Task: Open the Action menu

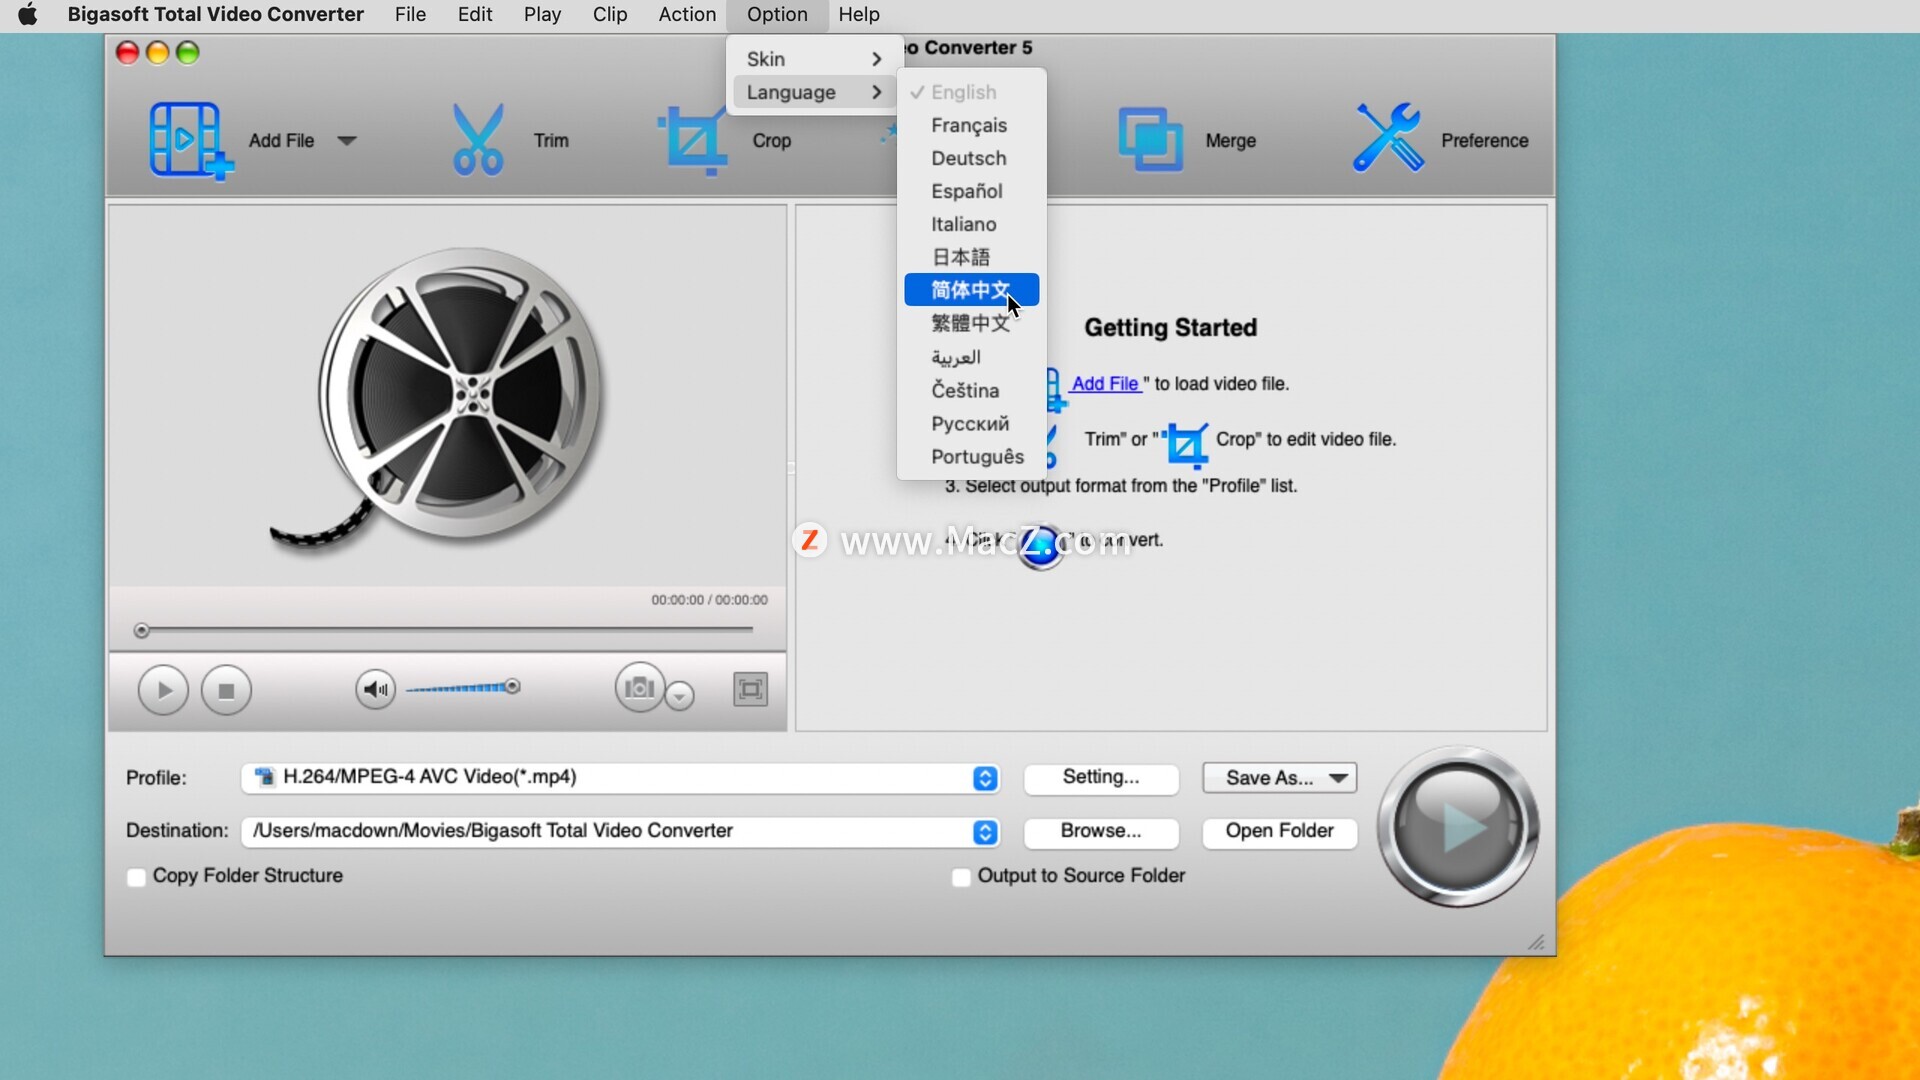Action: point(687,15)
